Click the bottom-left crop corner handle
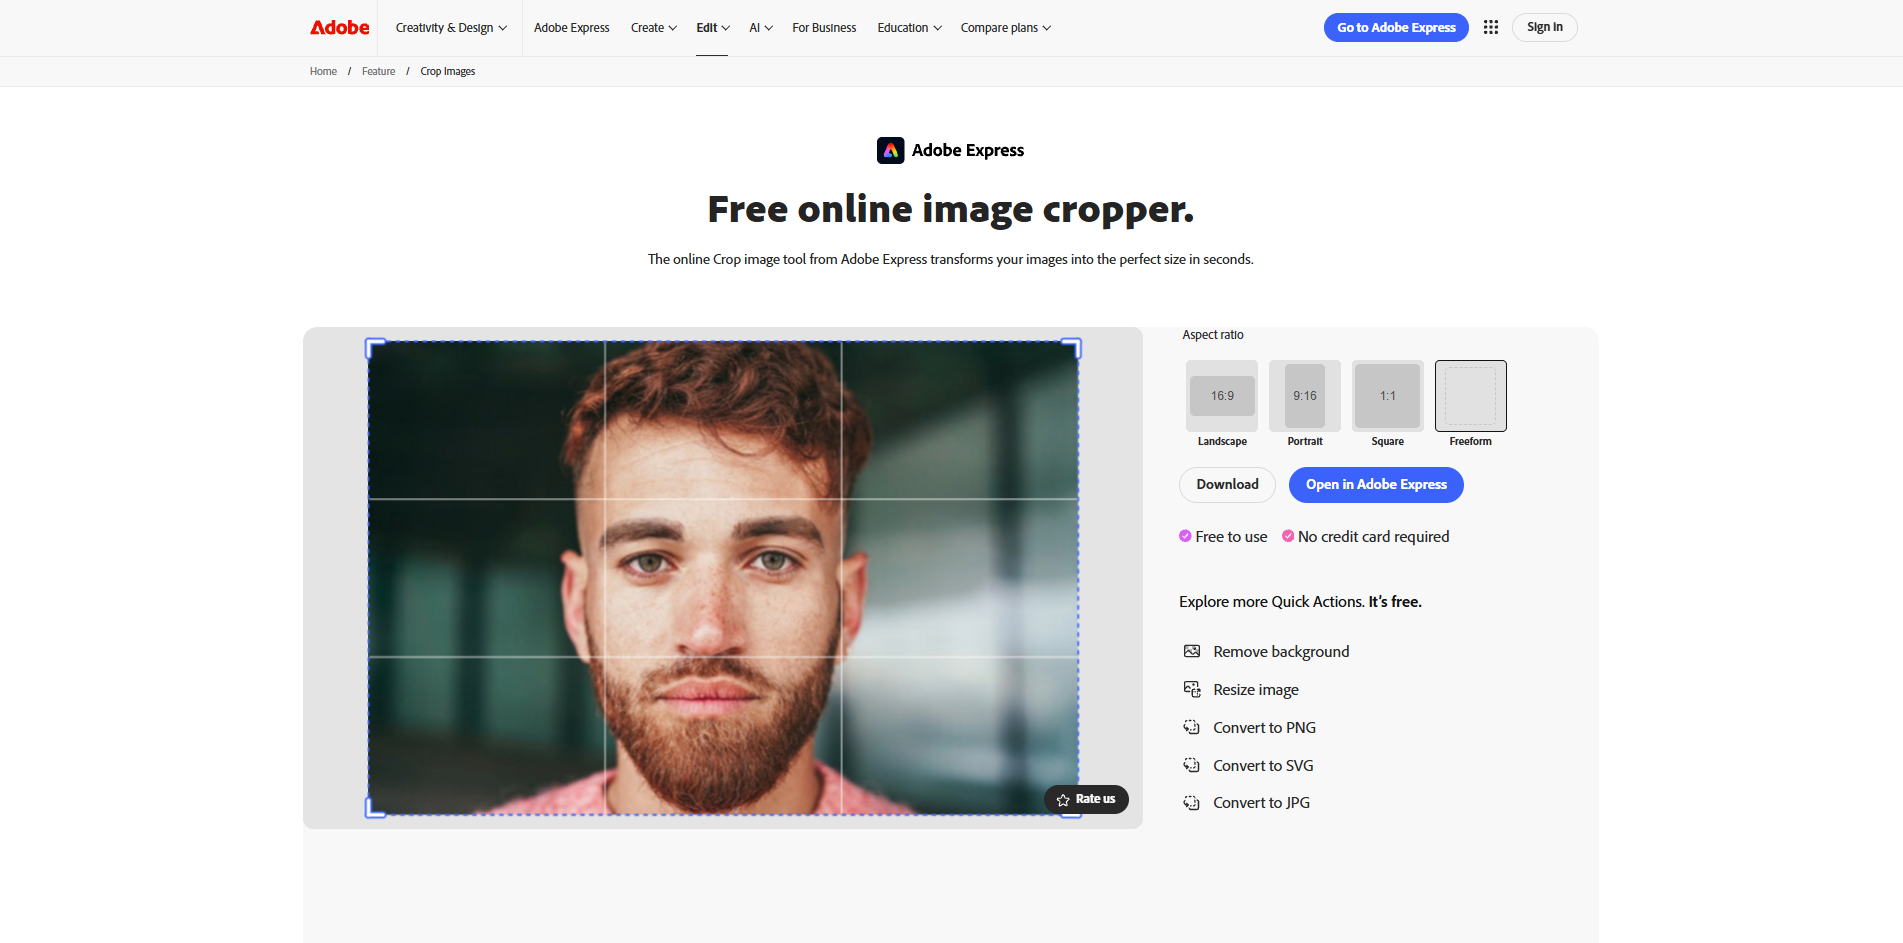Image resolution: width=1903 pixels, height=943 pixels. click(x=374, y=808)
